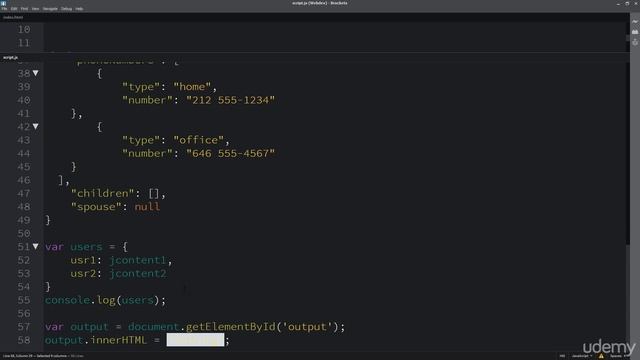Click the Brackets app icon in title bar

(4, 3)
